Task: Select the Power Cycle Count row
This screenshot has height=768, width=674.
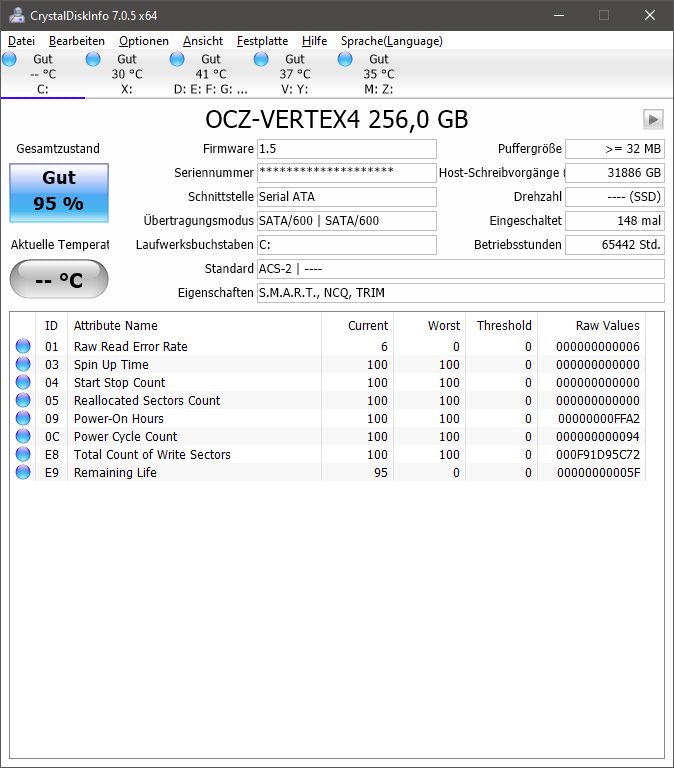Action: pos(328,436)
